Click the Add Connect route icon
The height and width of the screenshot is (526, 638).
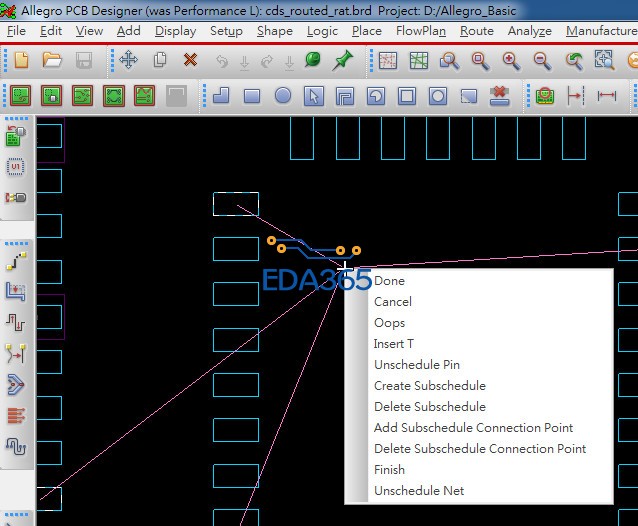[x=16, y=261]
